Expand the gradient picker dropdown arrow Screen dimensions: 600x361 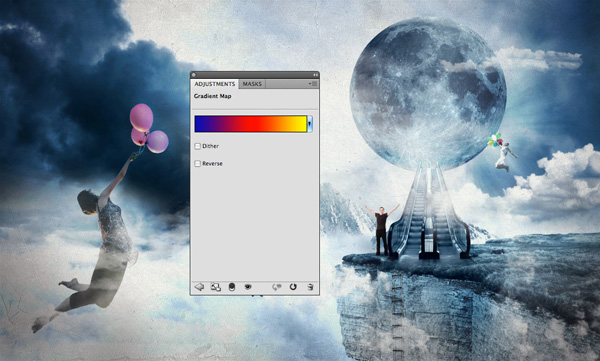click(x=310, y=124)
